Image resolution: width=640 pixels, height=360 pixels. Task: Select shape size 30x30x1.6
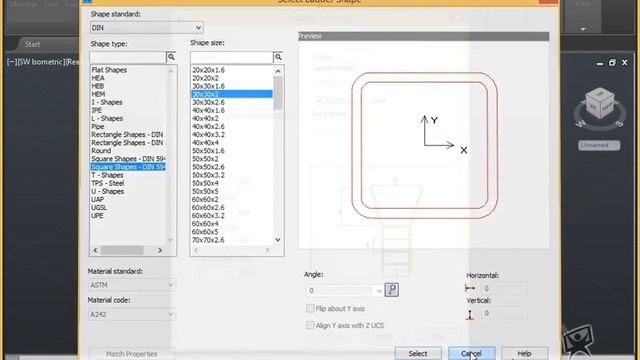tap(209, 86)
